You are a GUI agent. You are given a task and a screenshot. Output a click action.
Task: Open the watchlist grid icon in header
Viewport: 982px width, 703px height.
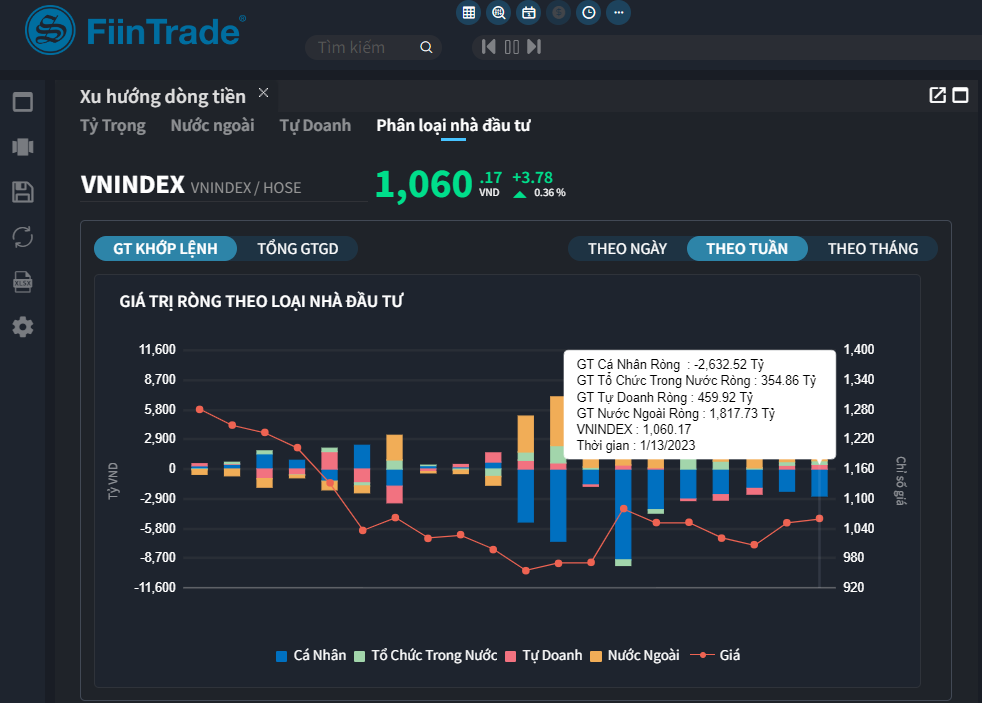tap(468, 13)
